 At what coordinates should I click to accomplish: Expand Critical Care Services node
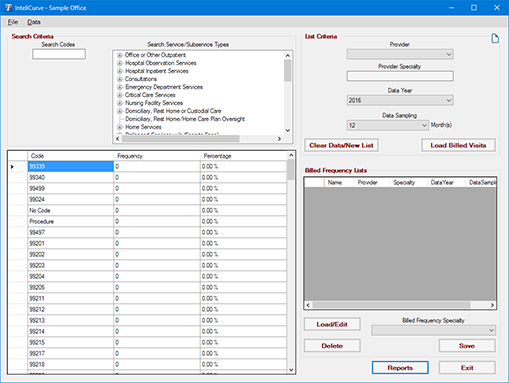[120, 95]
